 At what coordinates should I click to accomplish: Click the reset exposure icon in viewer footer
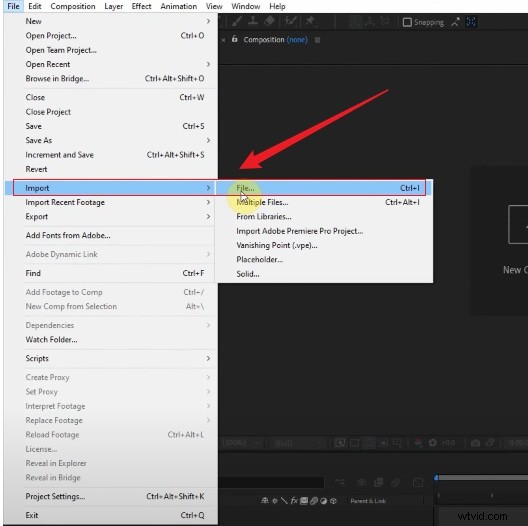pos(433,443)
